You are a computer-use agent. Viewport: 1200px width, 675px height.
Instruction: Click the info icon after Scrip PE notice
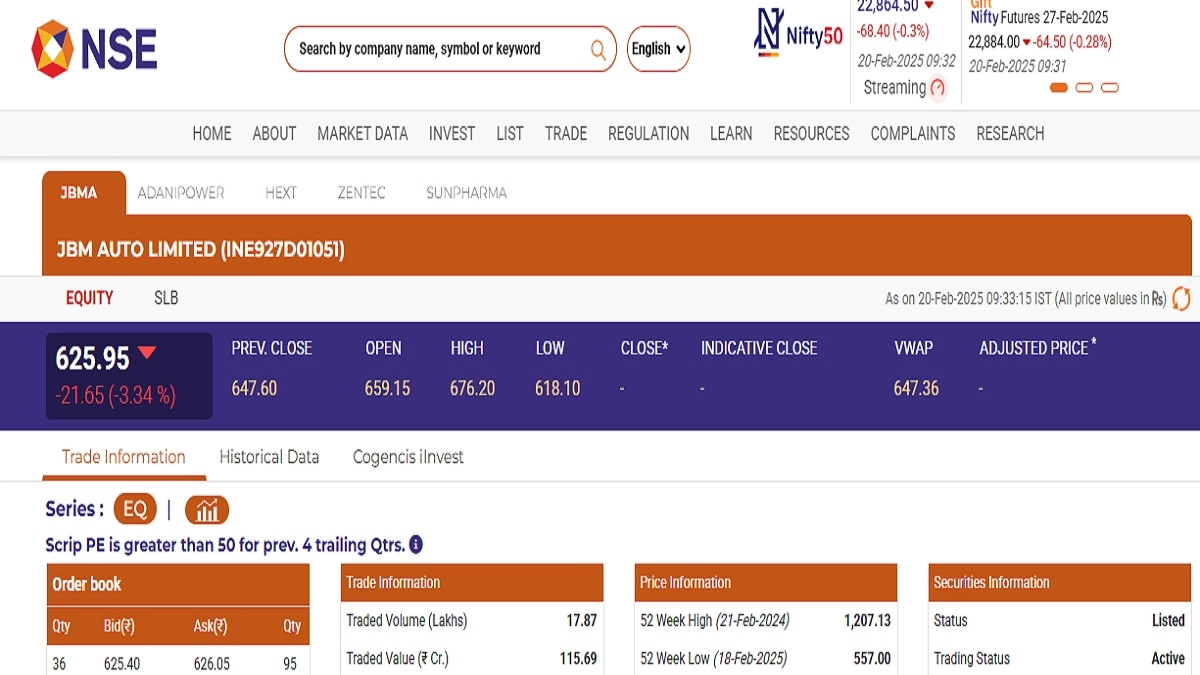click(x=416, y=545)
